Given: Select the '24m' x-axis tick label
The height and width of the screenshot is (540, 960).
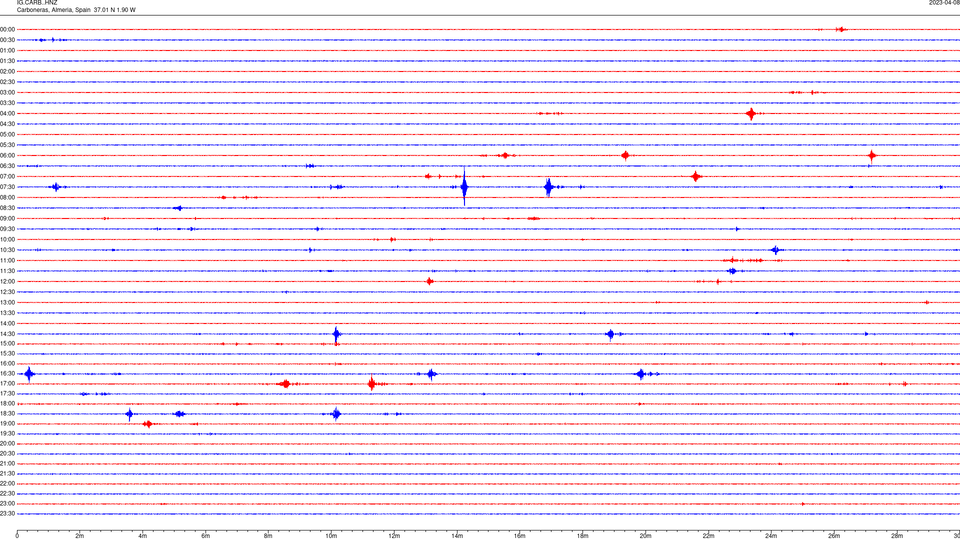Looking at the screenshot, I should (x=771, y=536).
